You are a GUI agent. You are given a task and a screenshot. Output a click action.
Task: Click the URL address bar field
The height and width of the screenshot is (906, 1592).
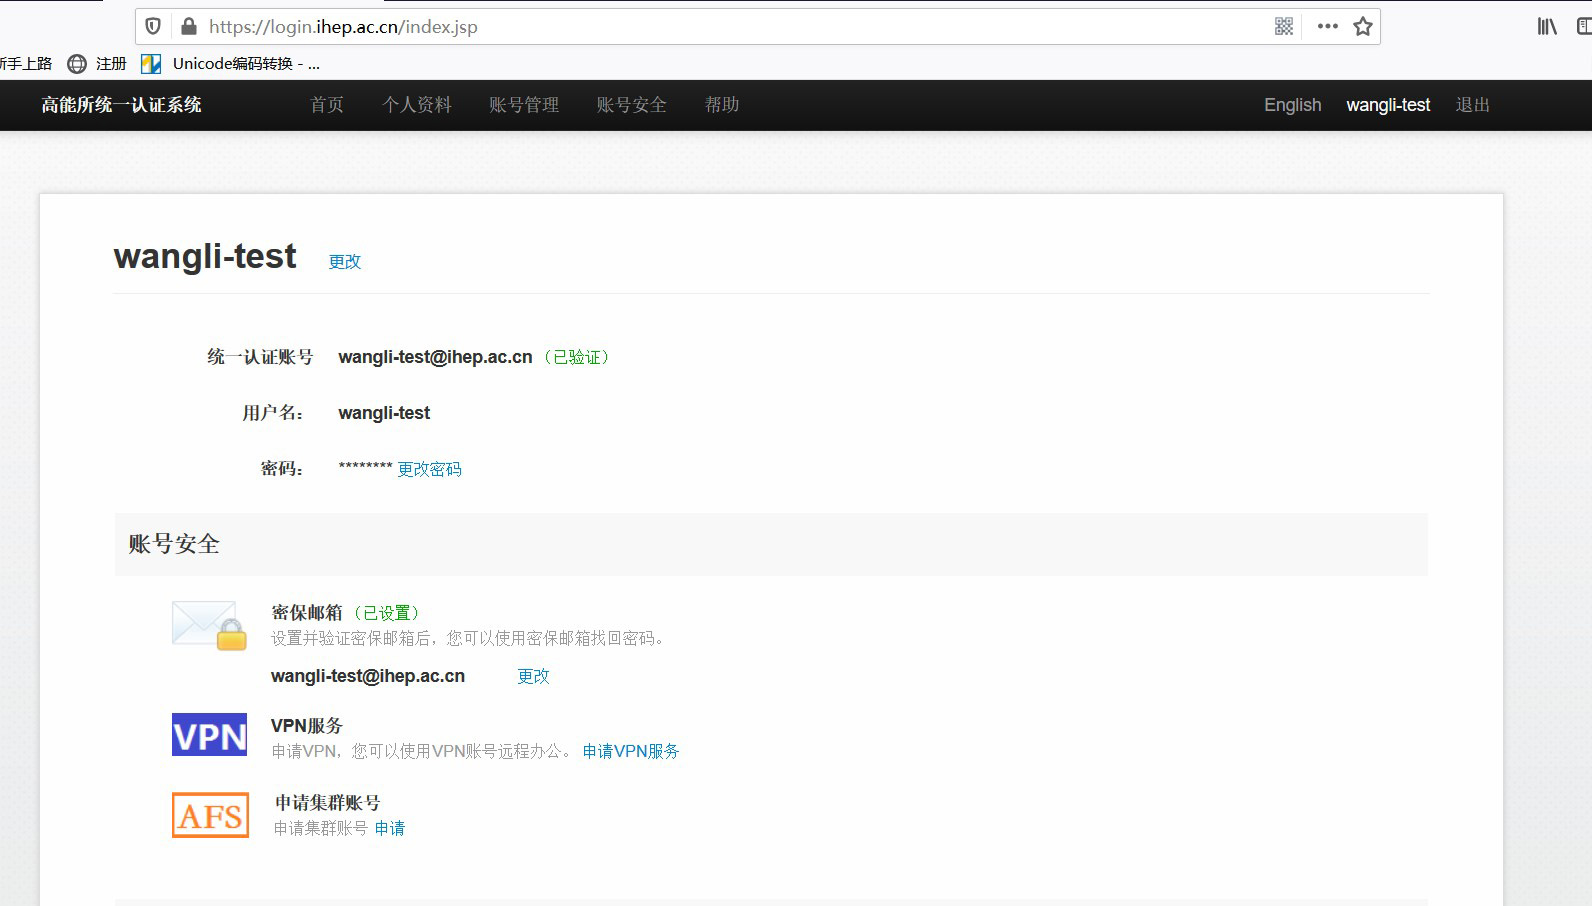[700, 27]
